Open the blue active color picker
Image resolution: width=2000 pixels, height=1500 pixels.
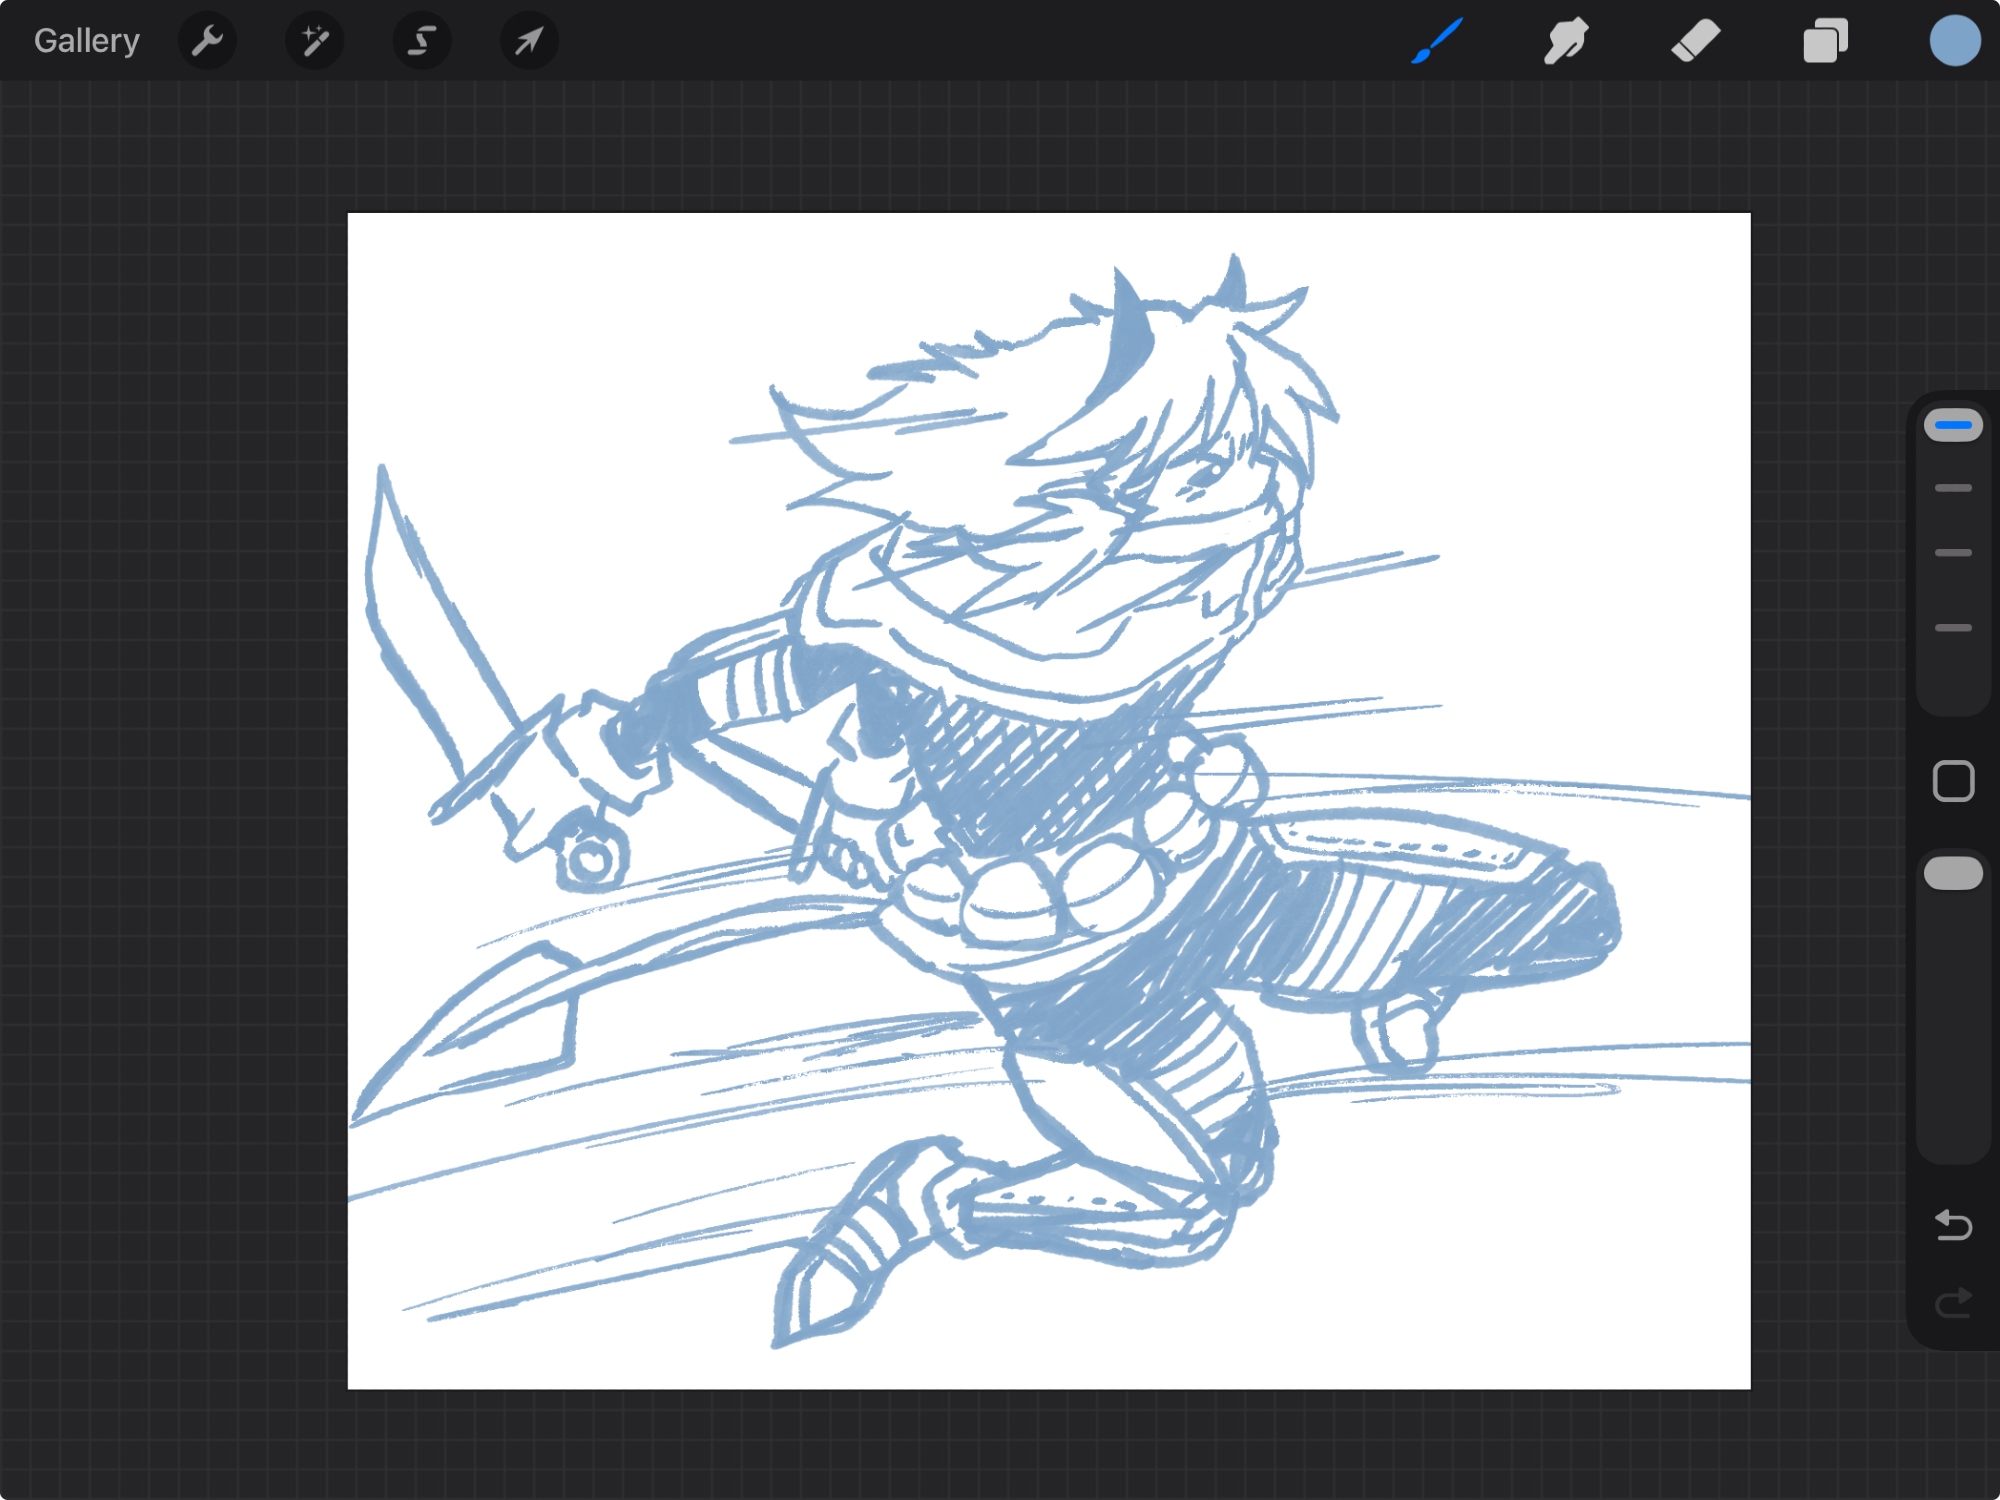click(1954, 41)
